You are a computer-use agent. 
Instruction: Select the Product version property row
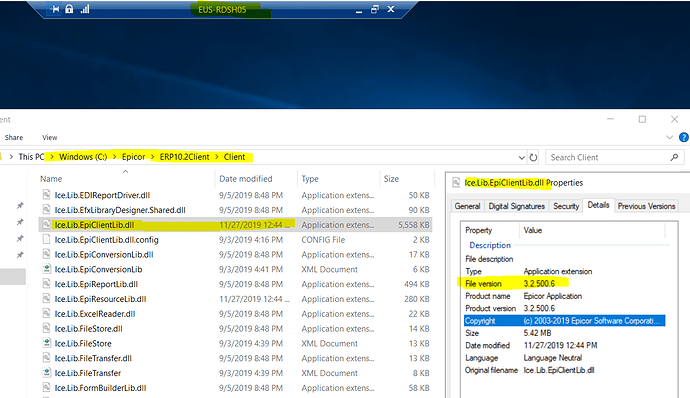coord(565,308)
